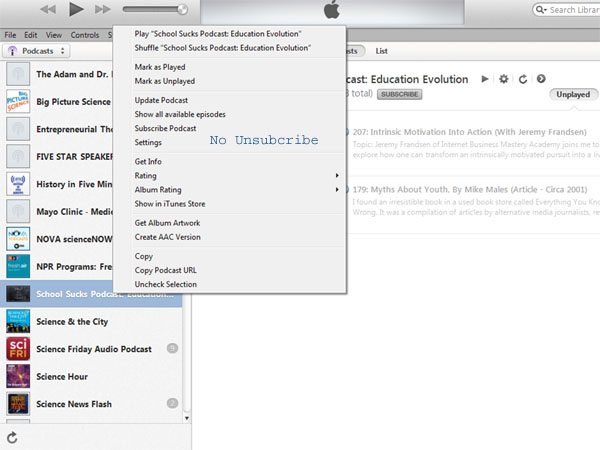Choose Get Album Artwork
The image size is (600, 450).
pyautogui.click(x=167, y=223)
